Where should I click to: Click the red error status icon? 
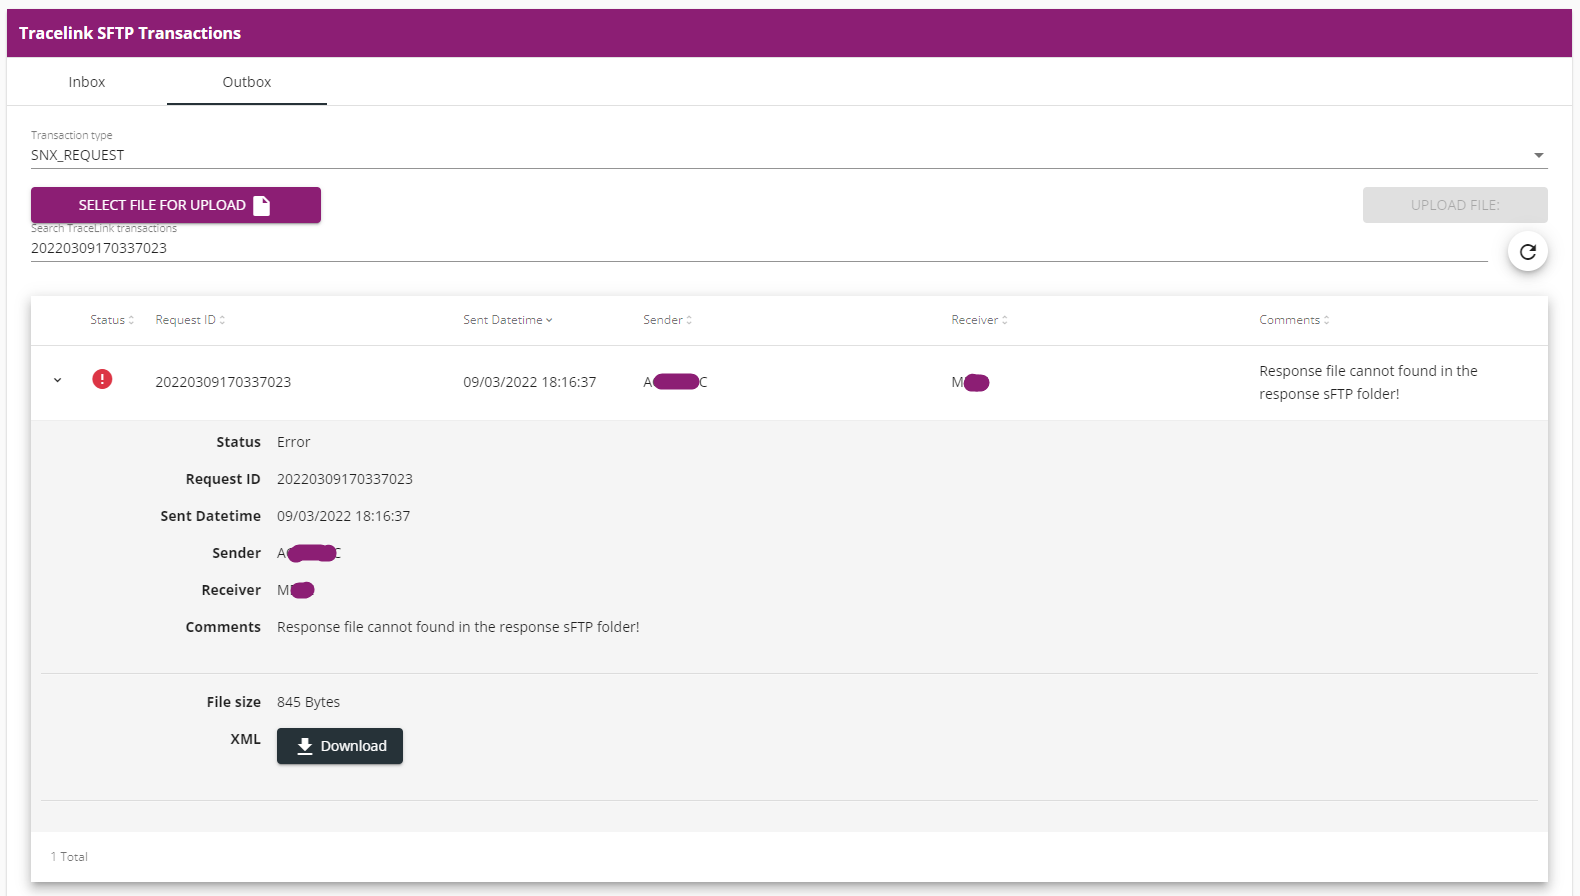[x=102, y=379]
